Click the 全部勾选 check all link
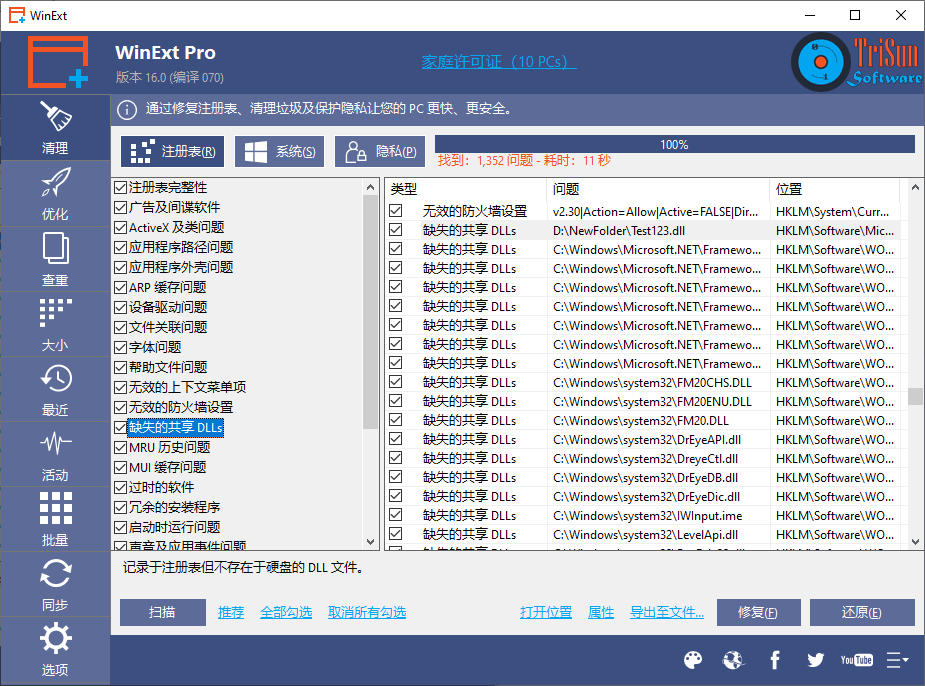Viewport: 925px width, 686px height. pos(286,612)
